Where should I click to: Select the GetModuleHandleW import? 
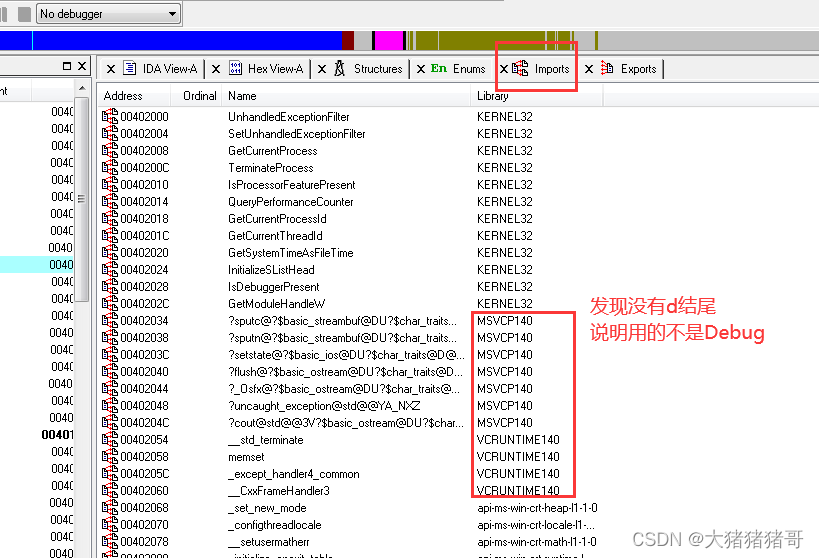click(276, 304)
